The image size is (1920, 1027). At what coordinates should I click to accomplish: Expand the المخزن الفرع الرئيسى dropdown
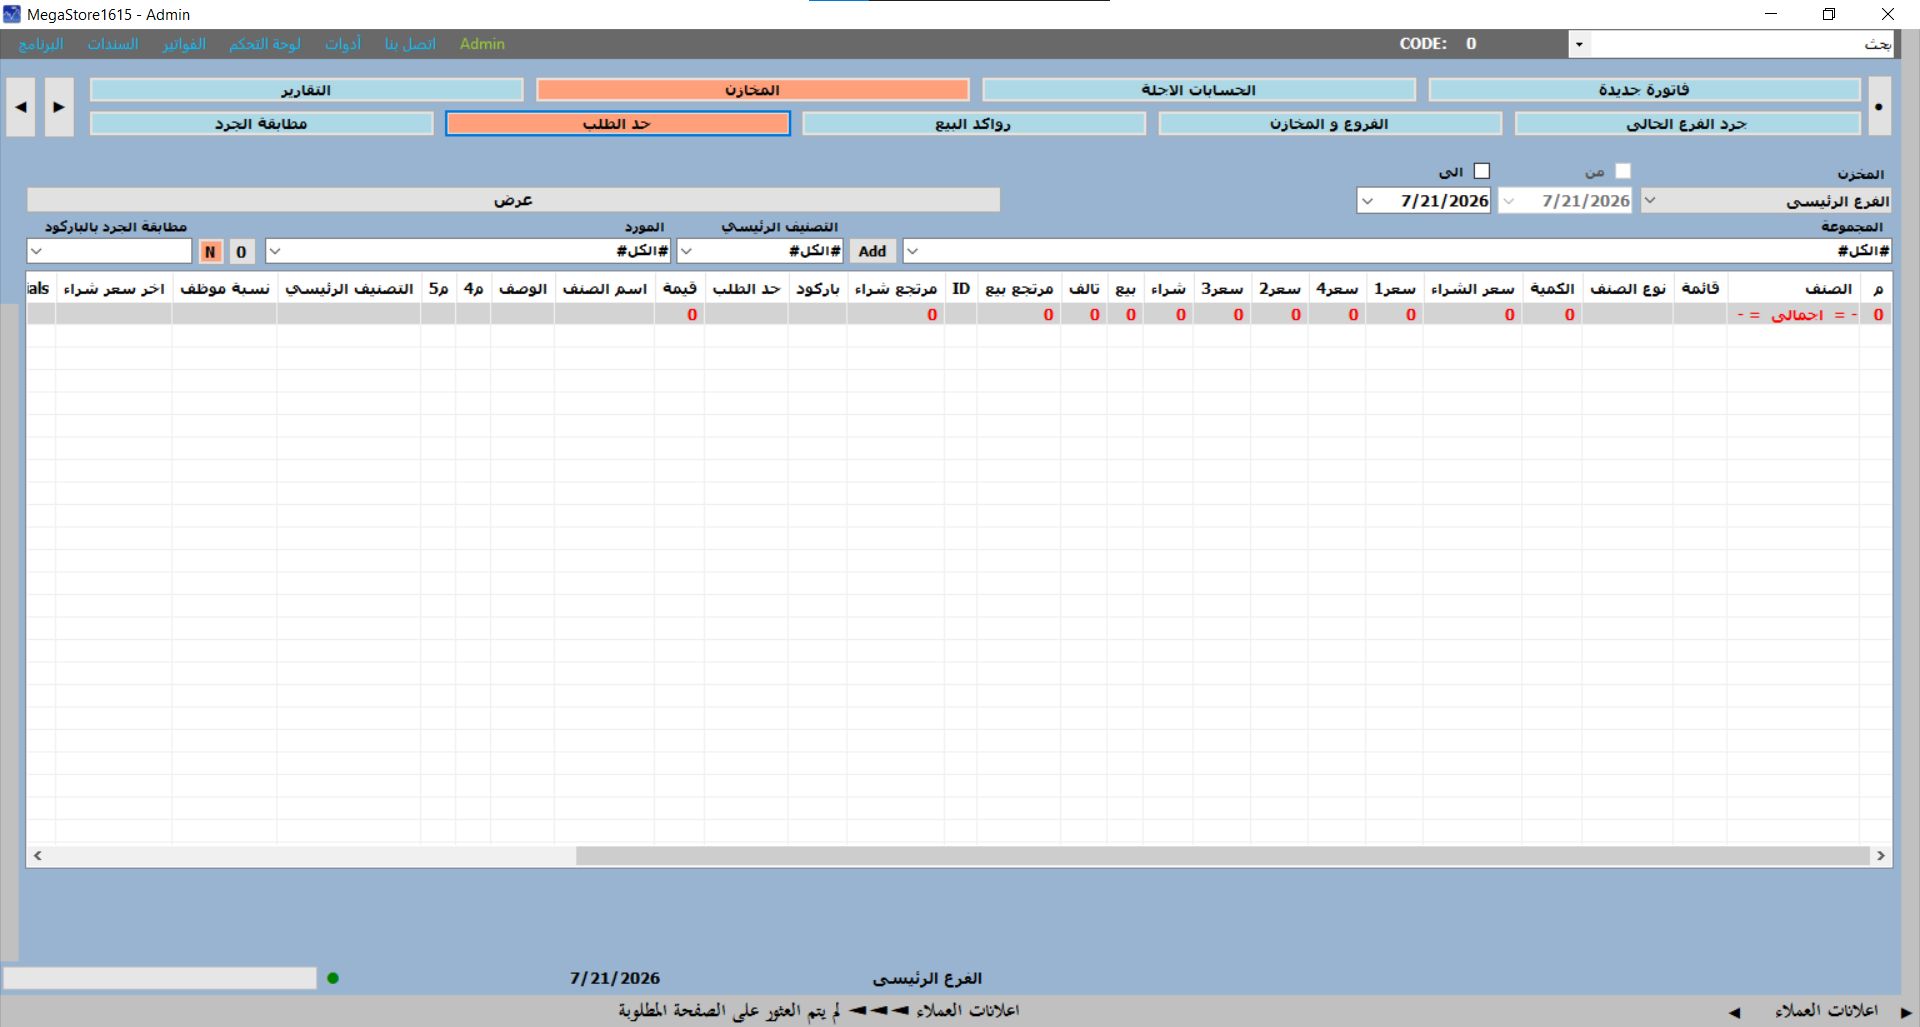[x=1650, y=200]
